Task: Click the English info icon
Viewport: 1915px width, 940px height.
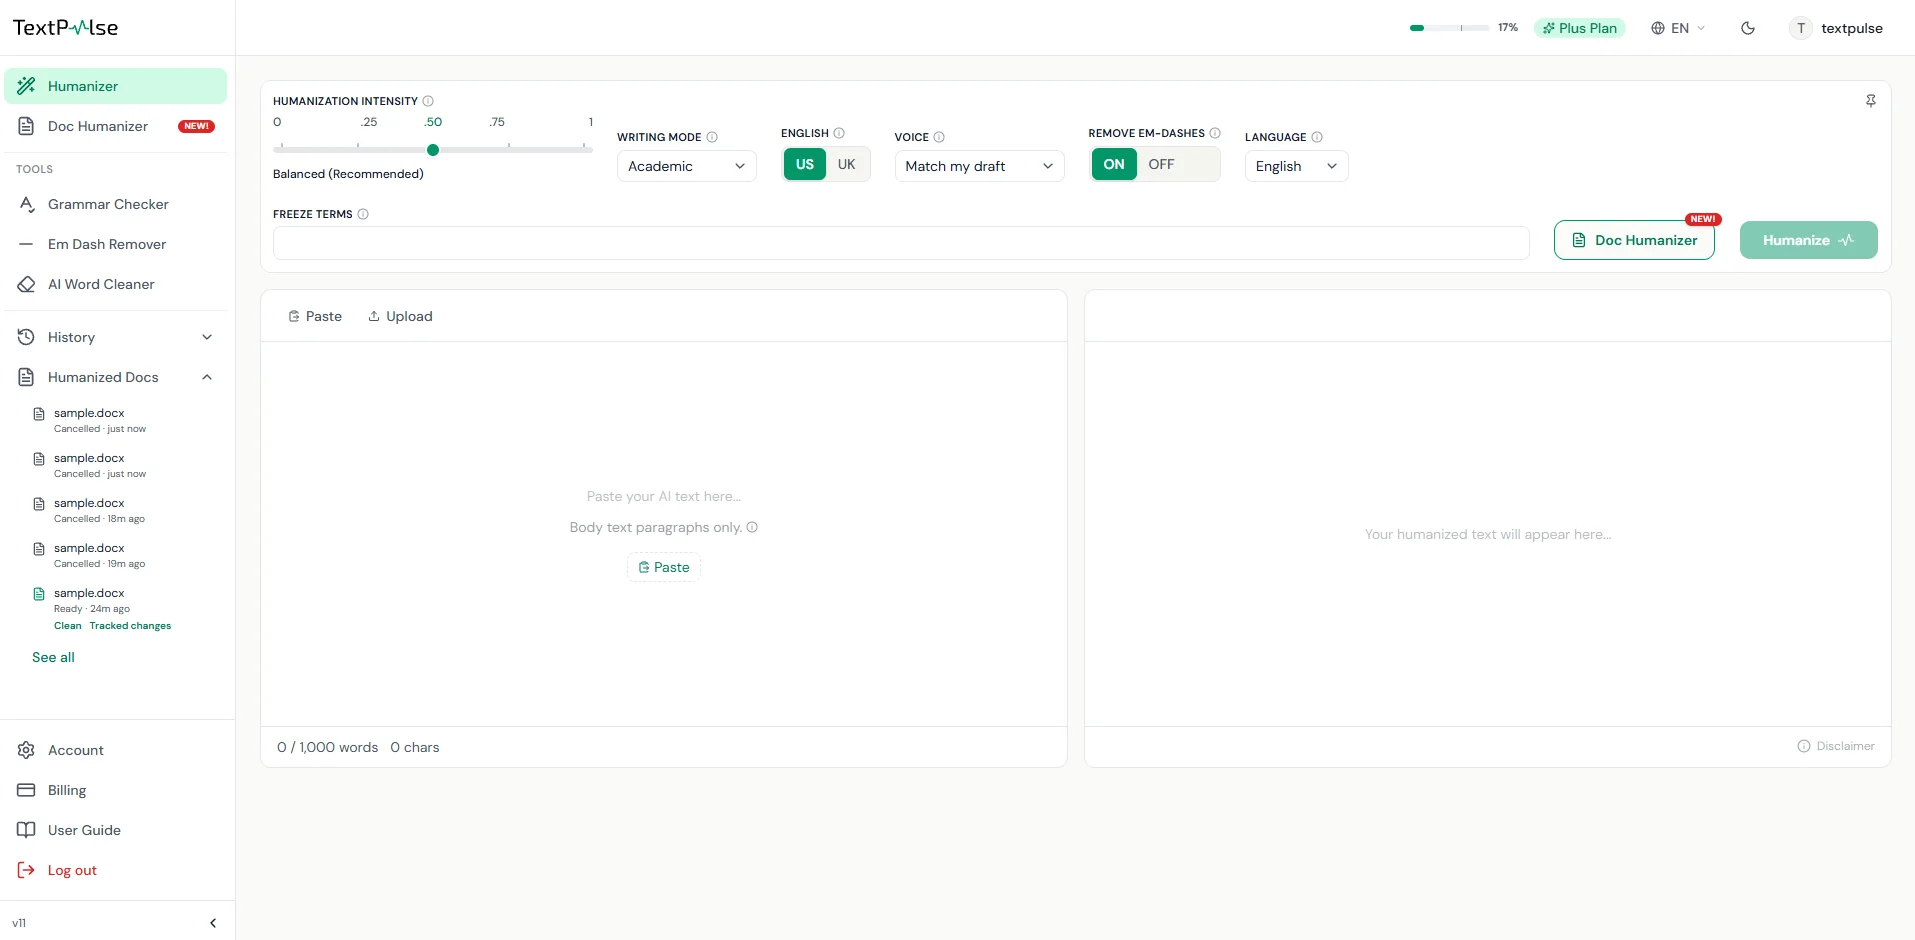Action: (839, 133)
